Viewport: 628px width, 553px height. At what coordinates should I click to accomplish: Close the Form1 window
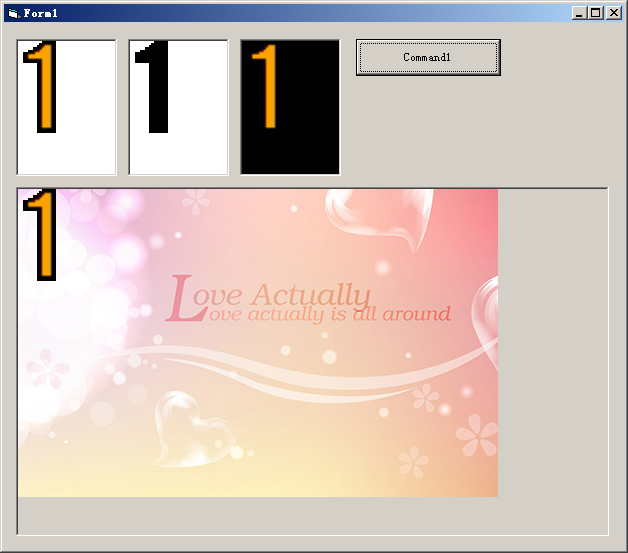click(614, 13)
